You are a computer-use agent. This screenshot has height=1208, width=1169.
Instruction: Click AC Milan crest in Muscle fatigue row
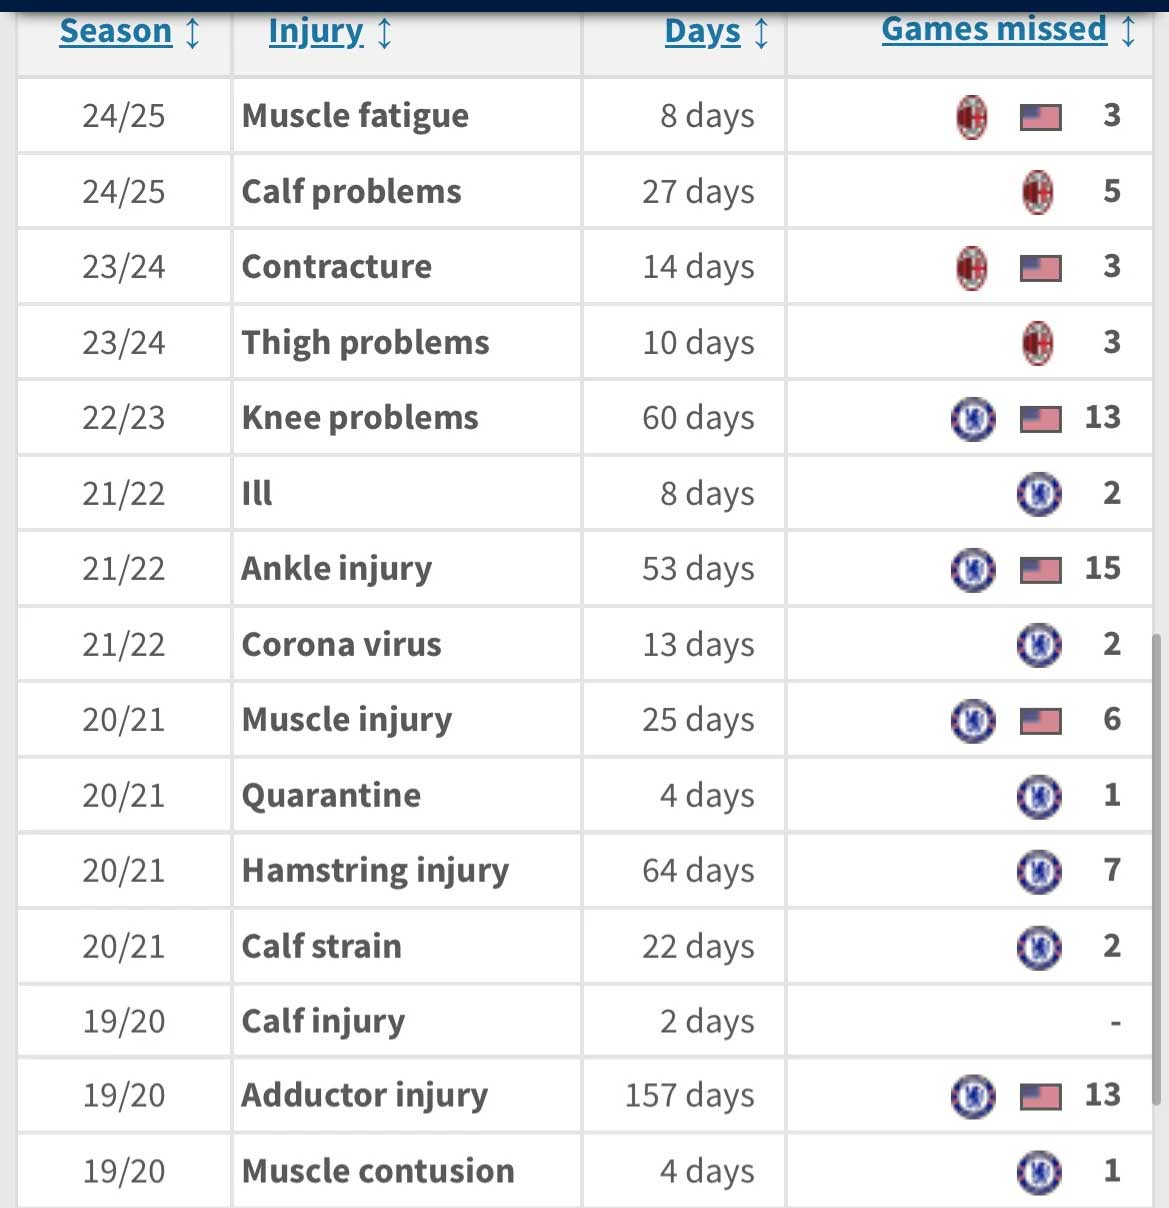(971, 117)
